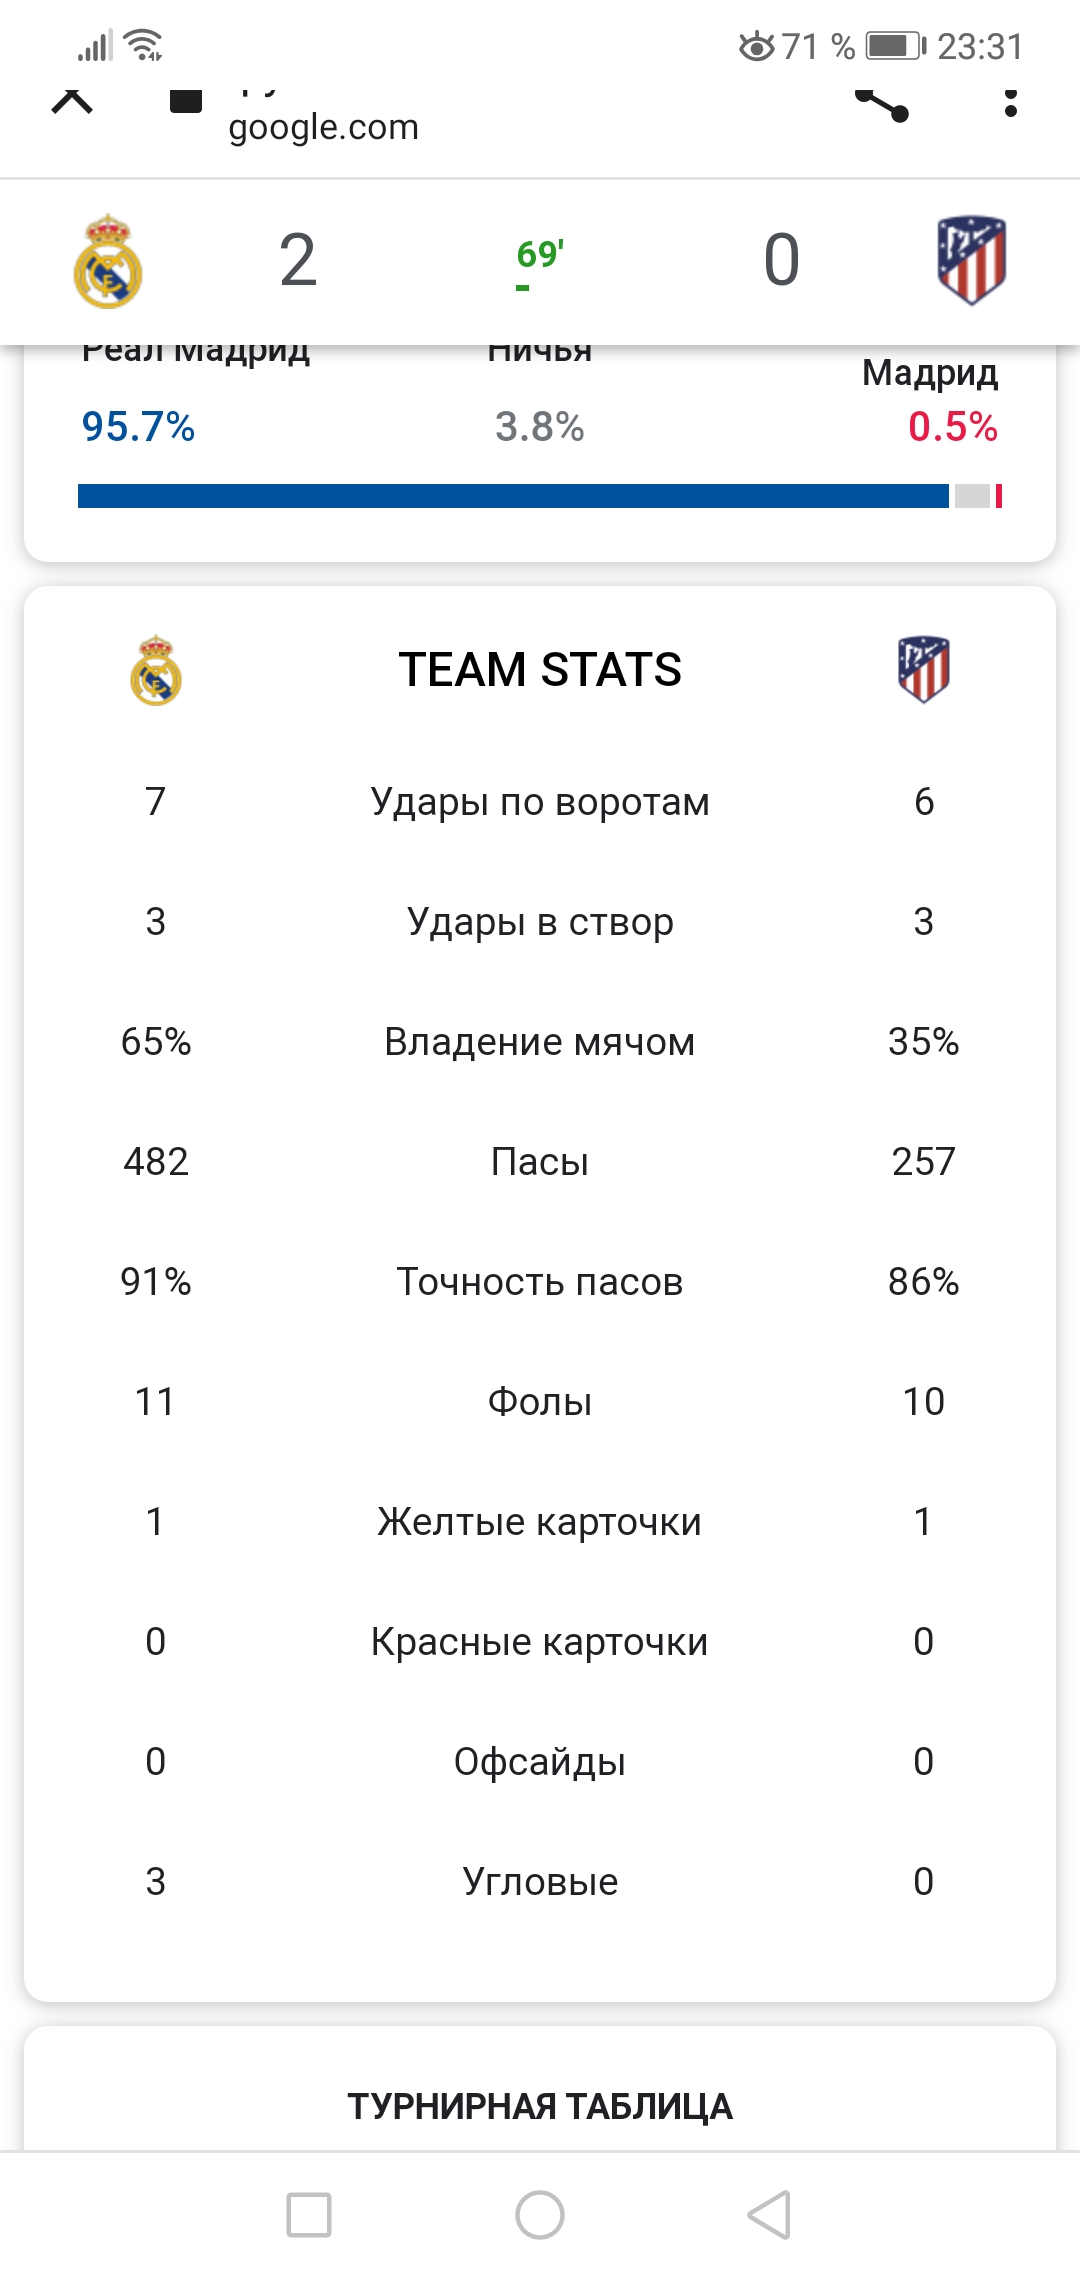Tap the ТУРНИРНАЯ ТАБЛИЦА heading

click(x=540, y=2106)
